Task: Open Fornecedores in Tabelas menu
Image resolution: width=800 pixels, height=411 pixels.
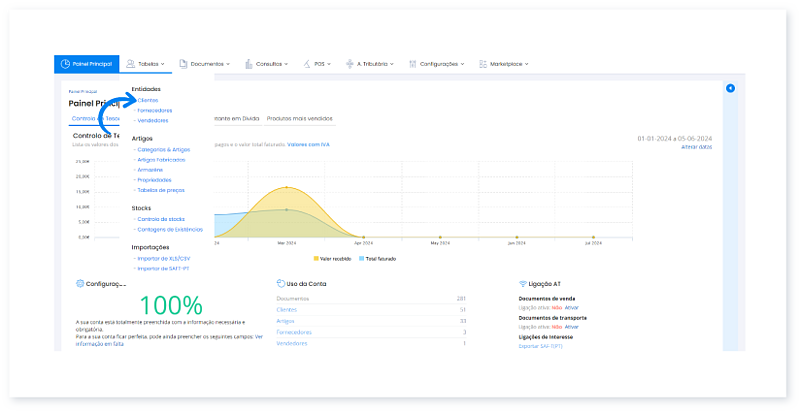Action: point(153,110)
